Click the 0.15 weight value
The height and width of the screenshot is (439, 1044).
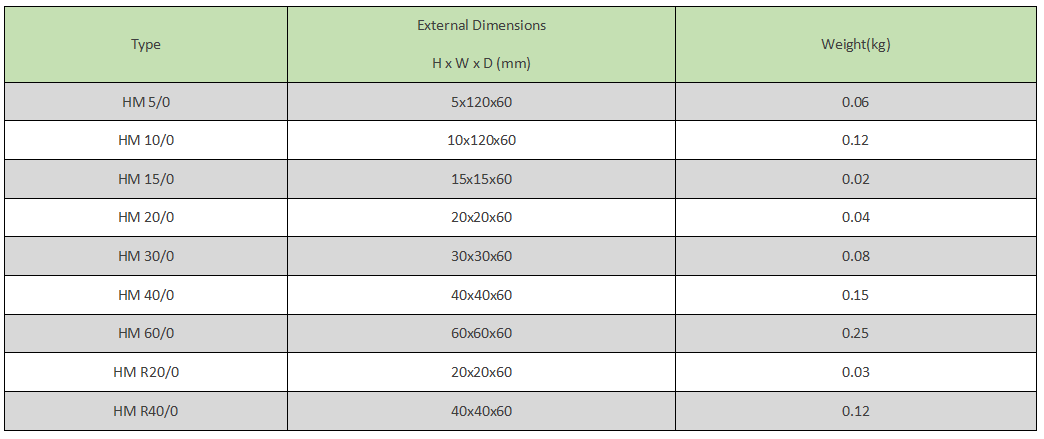[856, 295]
